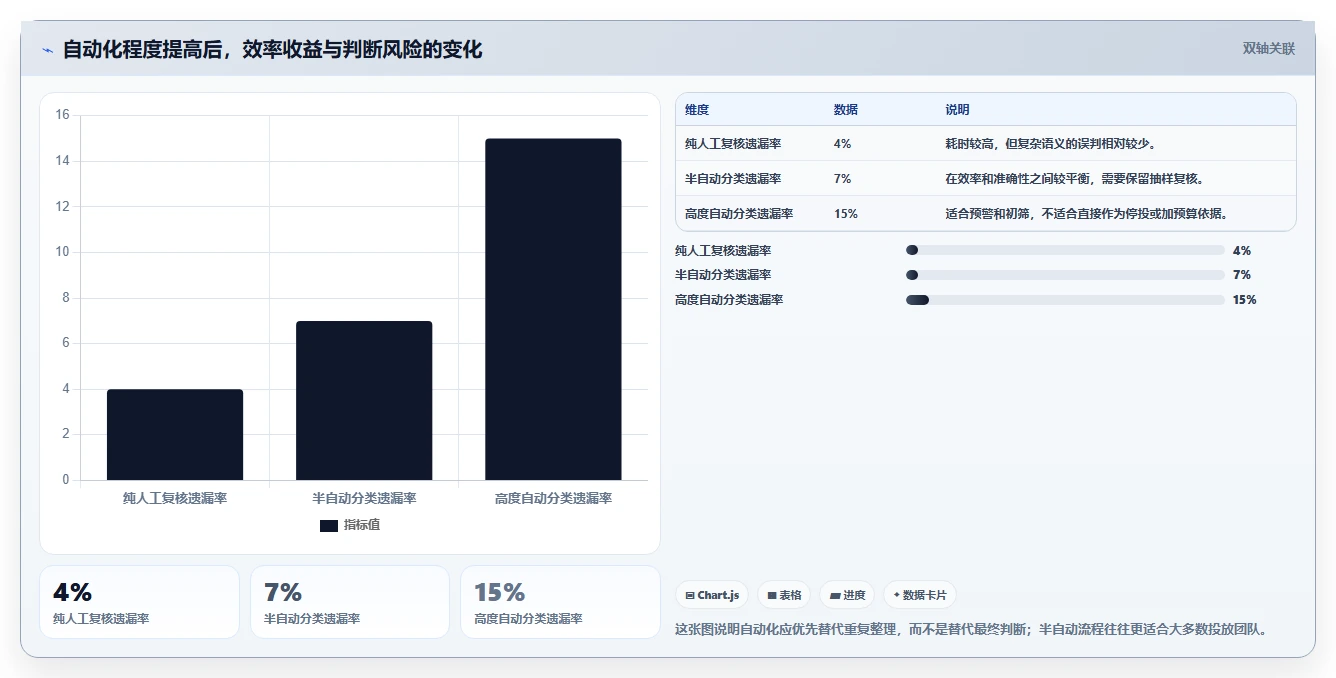The width and height of the screenshot is (1336, 678).
Task: Click the 维度 column header
Action: click(x=697, y=110)
